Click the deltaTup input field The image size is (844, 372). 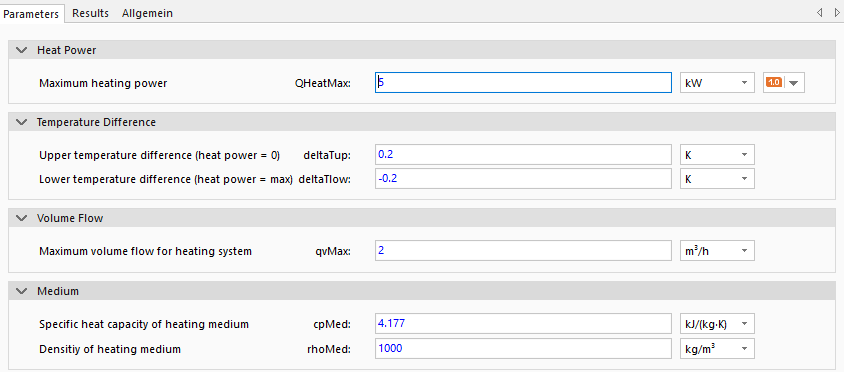tap(523, 155)
